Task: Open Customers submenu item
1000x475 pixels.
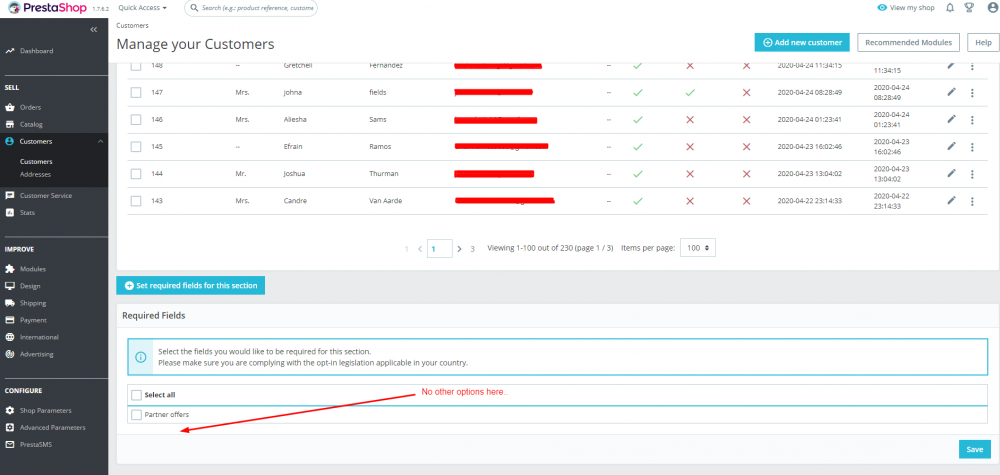Action: click(x=36, y=161)
